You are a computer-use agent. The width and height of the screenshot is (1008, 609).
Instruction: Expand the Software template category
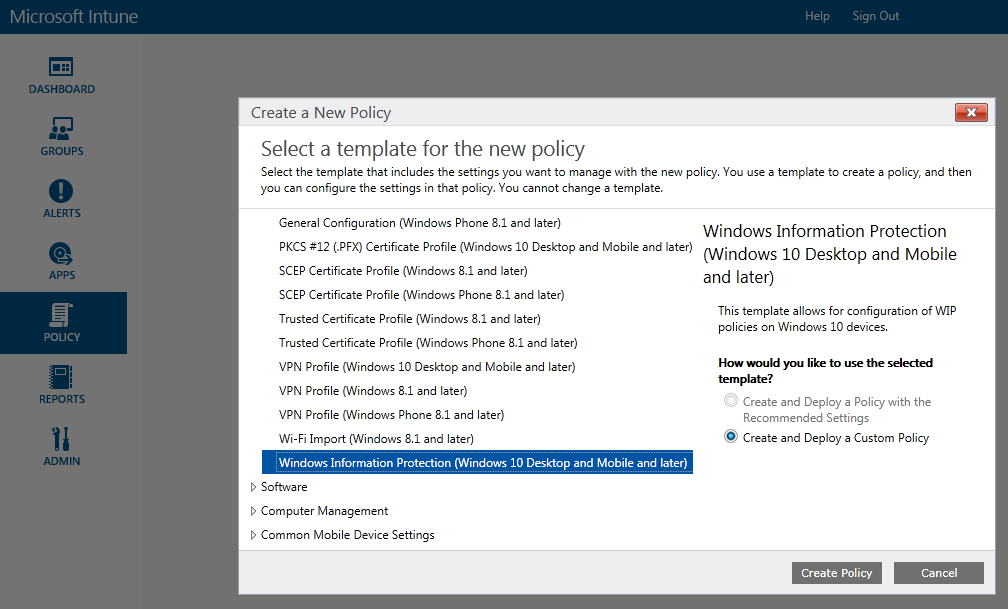pos(254,487)
